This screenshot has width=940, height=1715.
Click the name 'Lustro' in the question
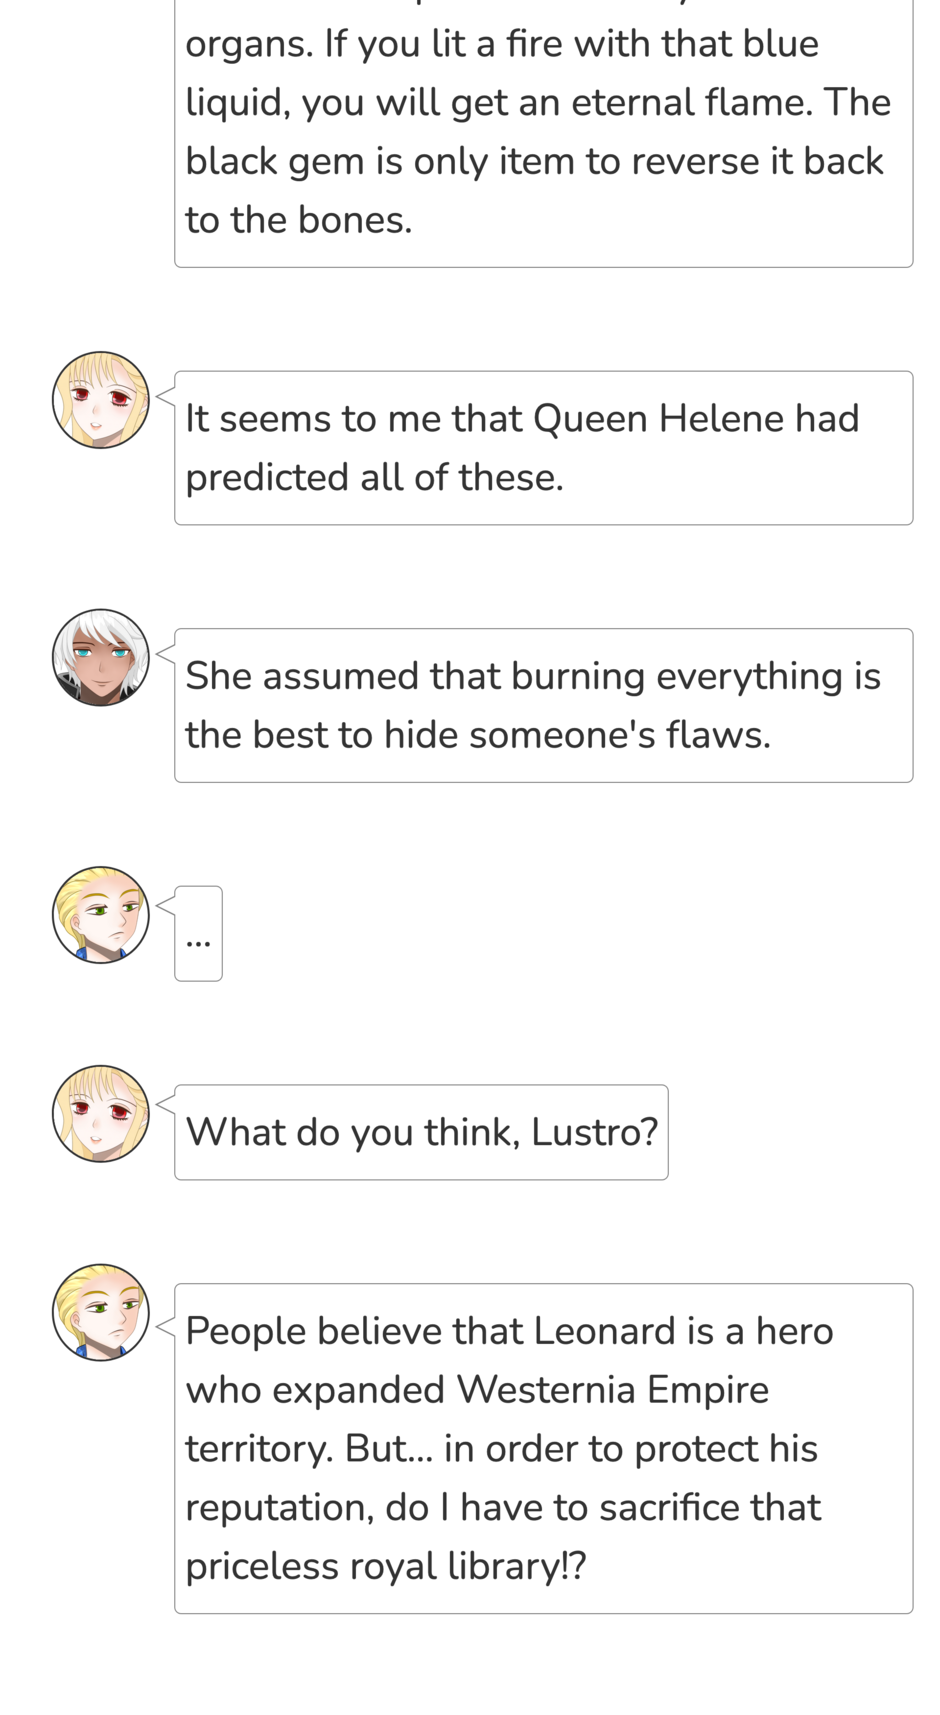(x=594, y=1132)
